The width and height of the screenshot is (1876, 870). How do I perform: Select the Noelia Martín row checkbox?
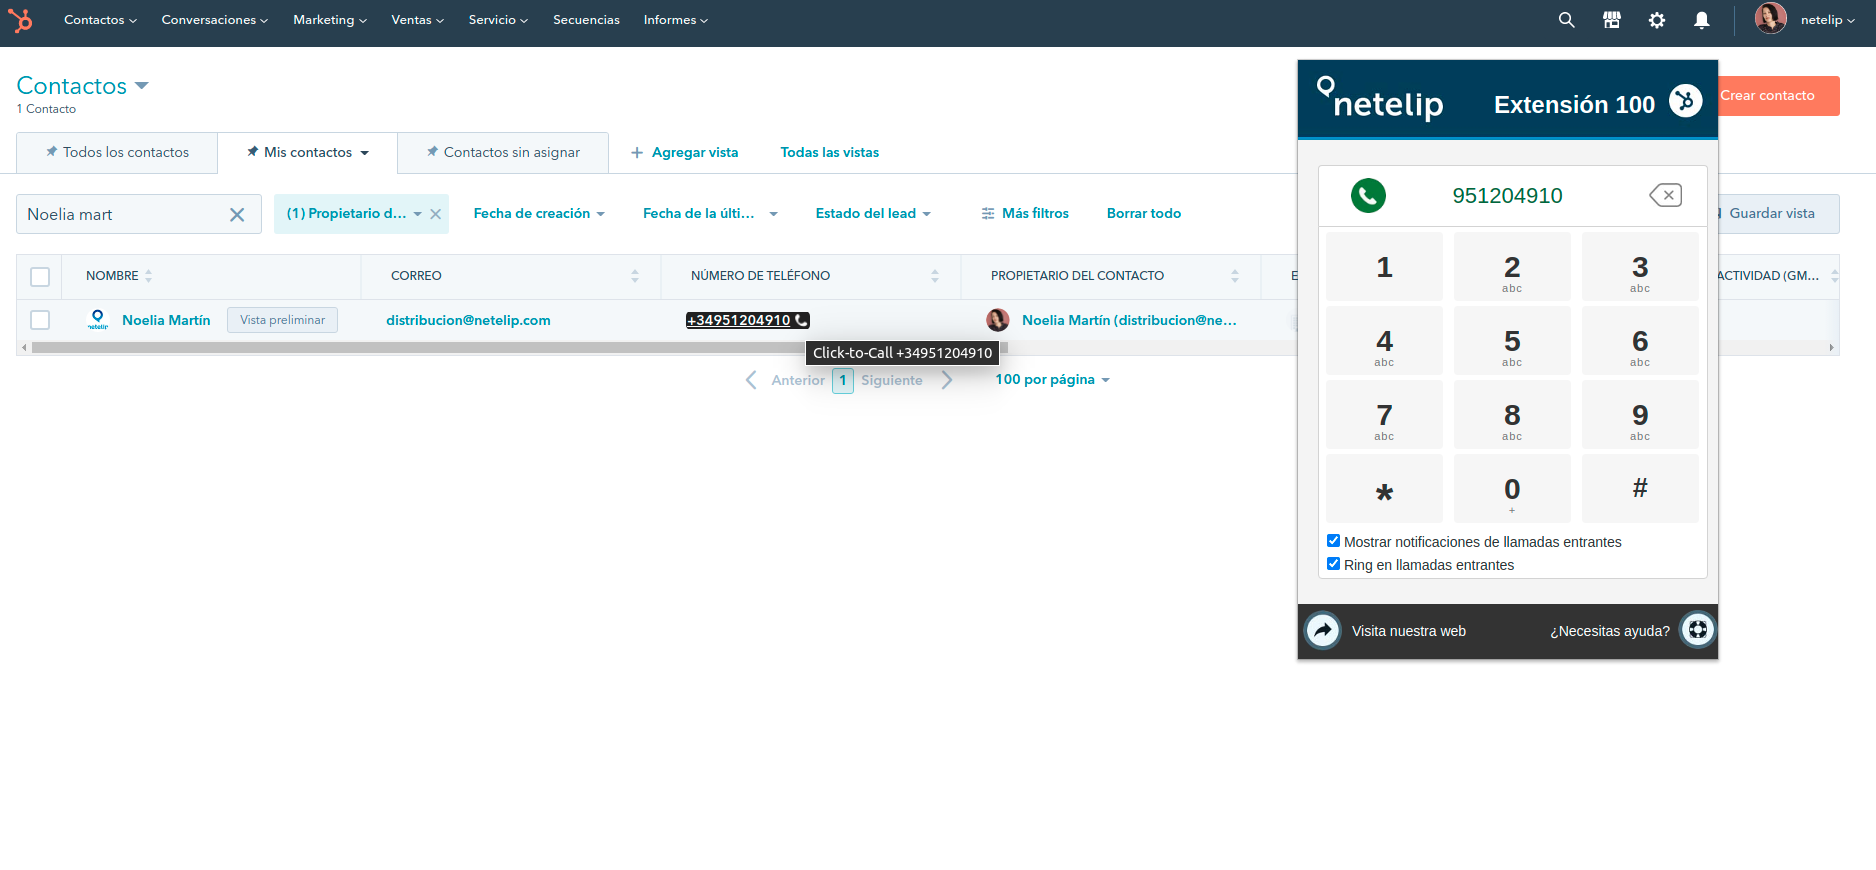(40, 320)
